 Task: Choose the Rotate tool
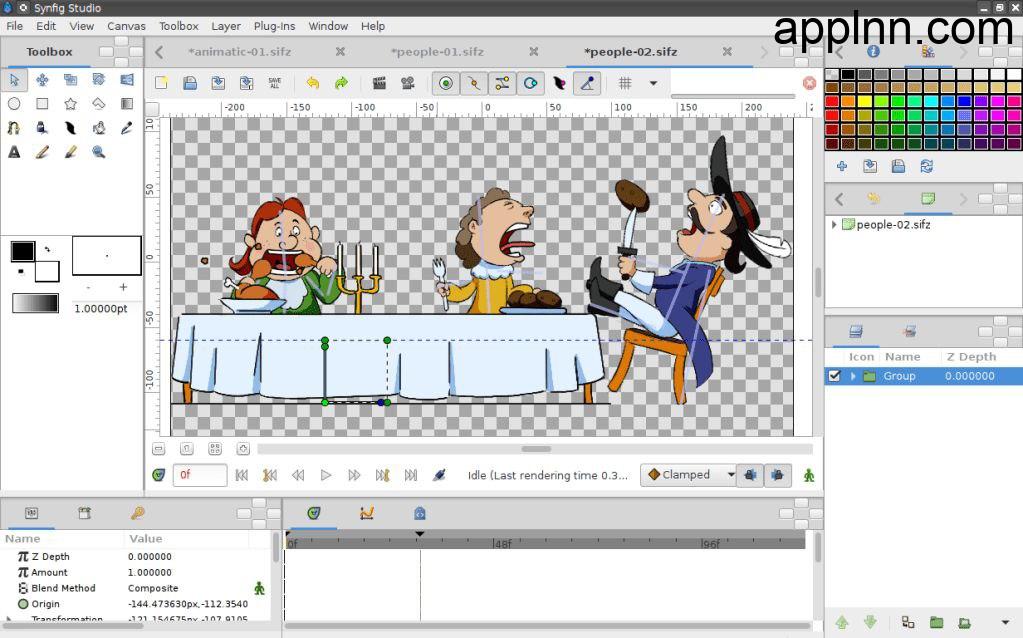99,80
